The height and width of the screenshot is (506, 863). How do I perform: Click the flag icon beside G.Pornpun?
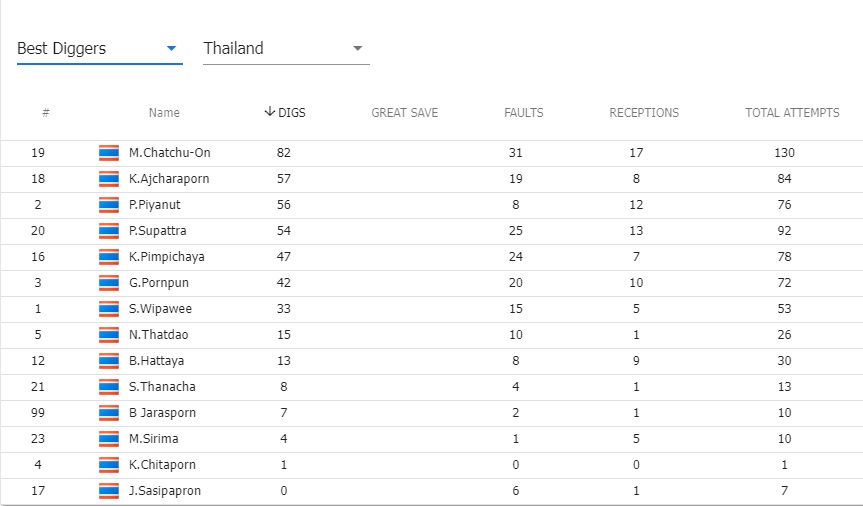pyautogui.click(x=108, y=282)
